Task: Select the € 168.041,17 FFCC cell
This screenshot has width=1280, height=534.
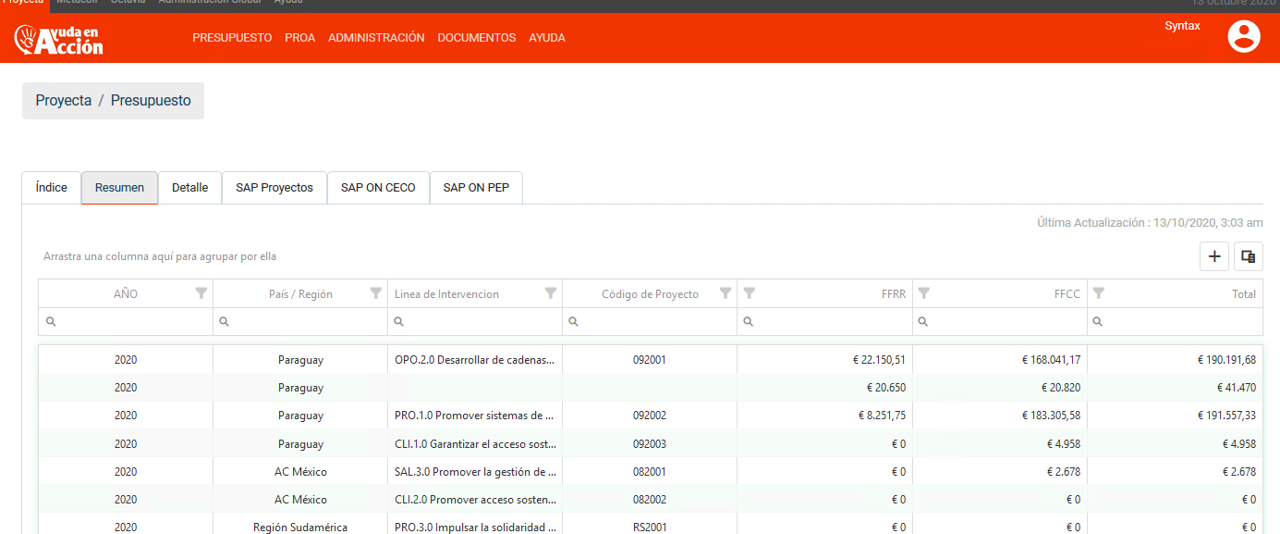Action: [1000, 360]
